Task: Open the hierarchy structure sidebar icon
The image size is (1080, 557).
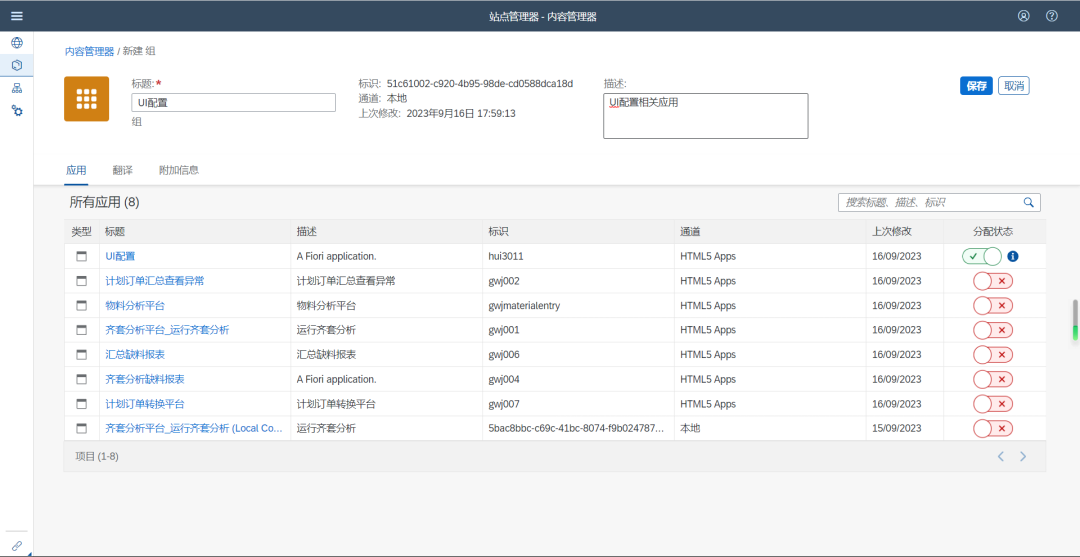Action: click(17, 88)
